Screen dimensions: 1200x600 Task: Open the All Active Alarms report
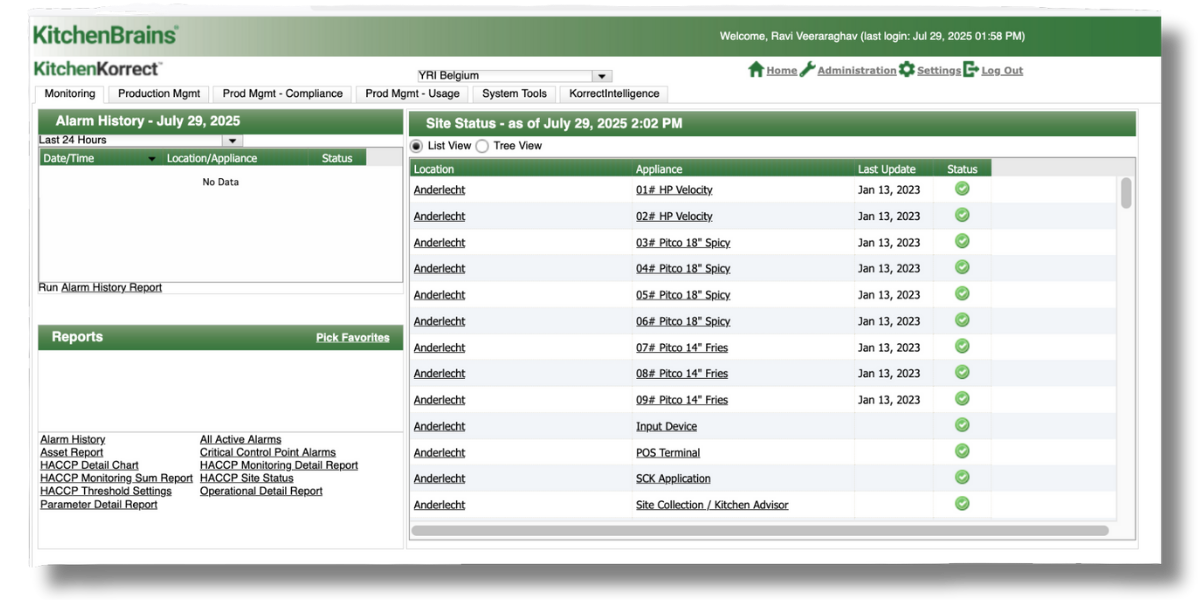pos(241,440)
